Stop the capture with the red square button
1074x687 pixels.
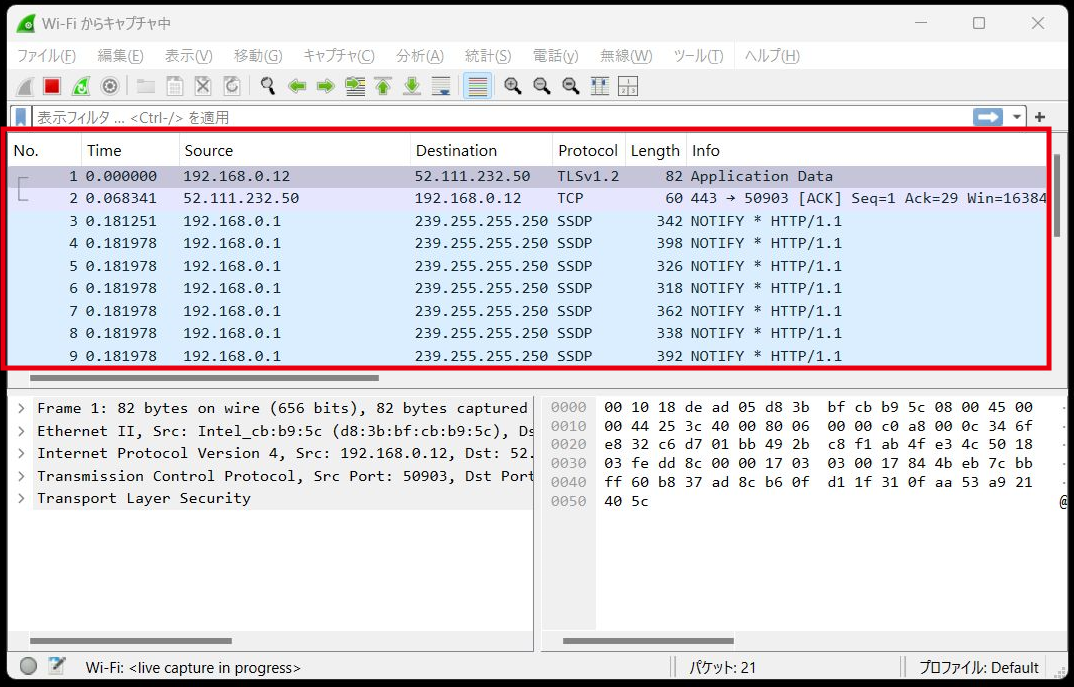pyautogui.click(x=52, y=86)
